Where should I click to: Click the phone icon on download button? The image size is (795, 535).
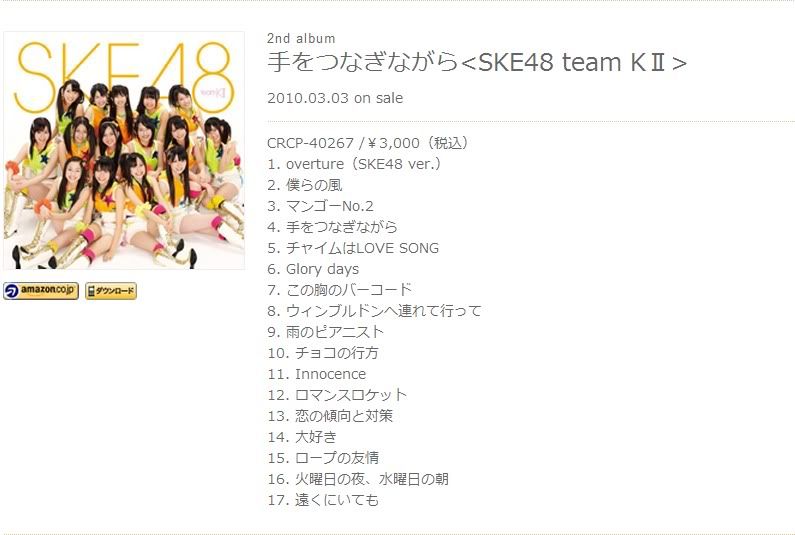point(91,291)
